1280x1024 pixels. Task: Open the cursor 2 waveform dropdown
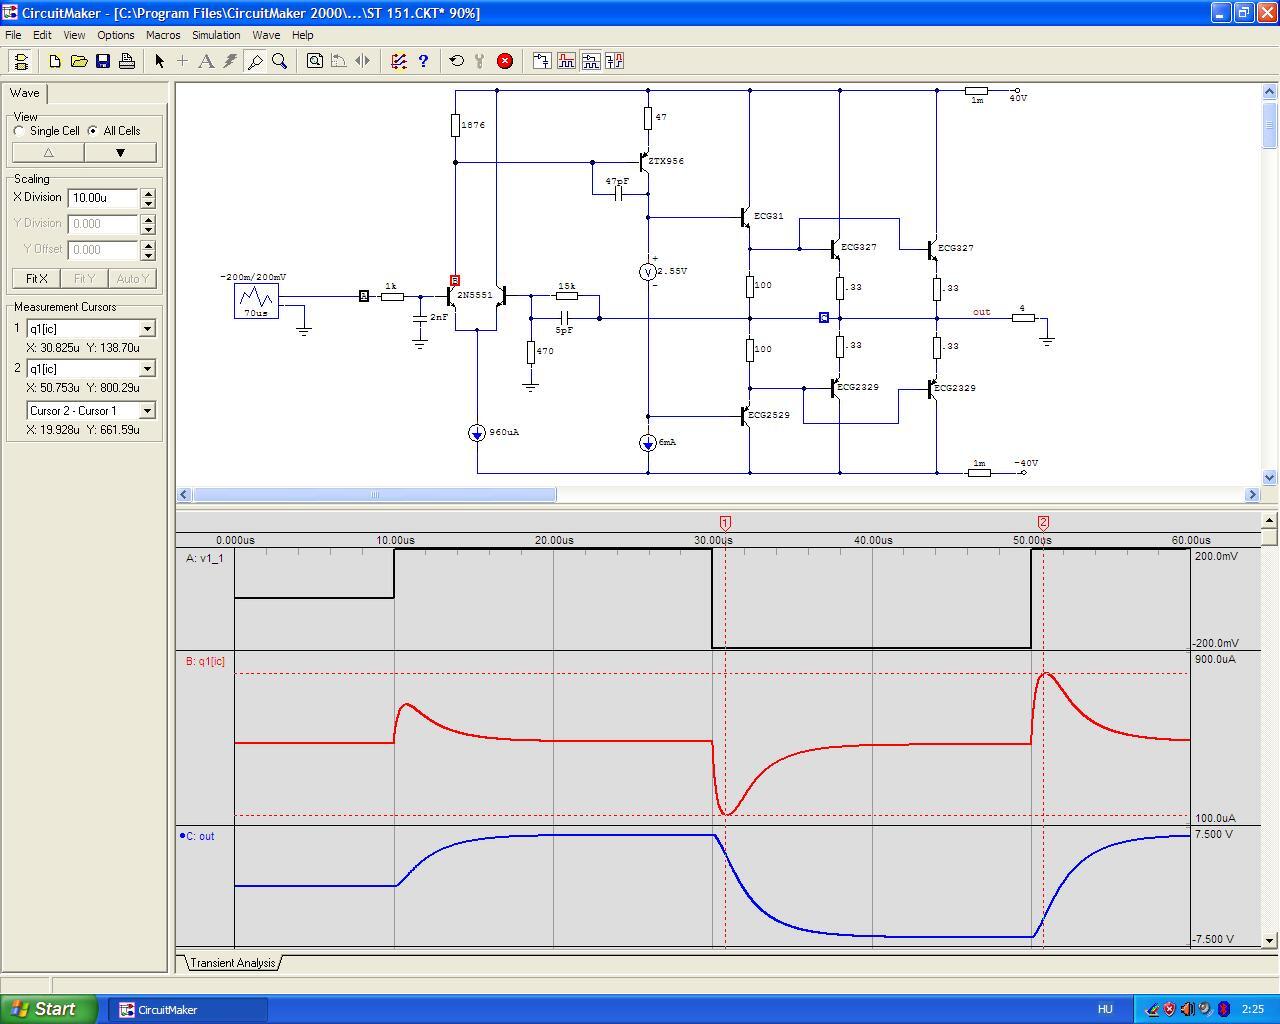[147, 369]
